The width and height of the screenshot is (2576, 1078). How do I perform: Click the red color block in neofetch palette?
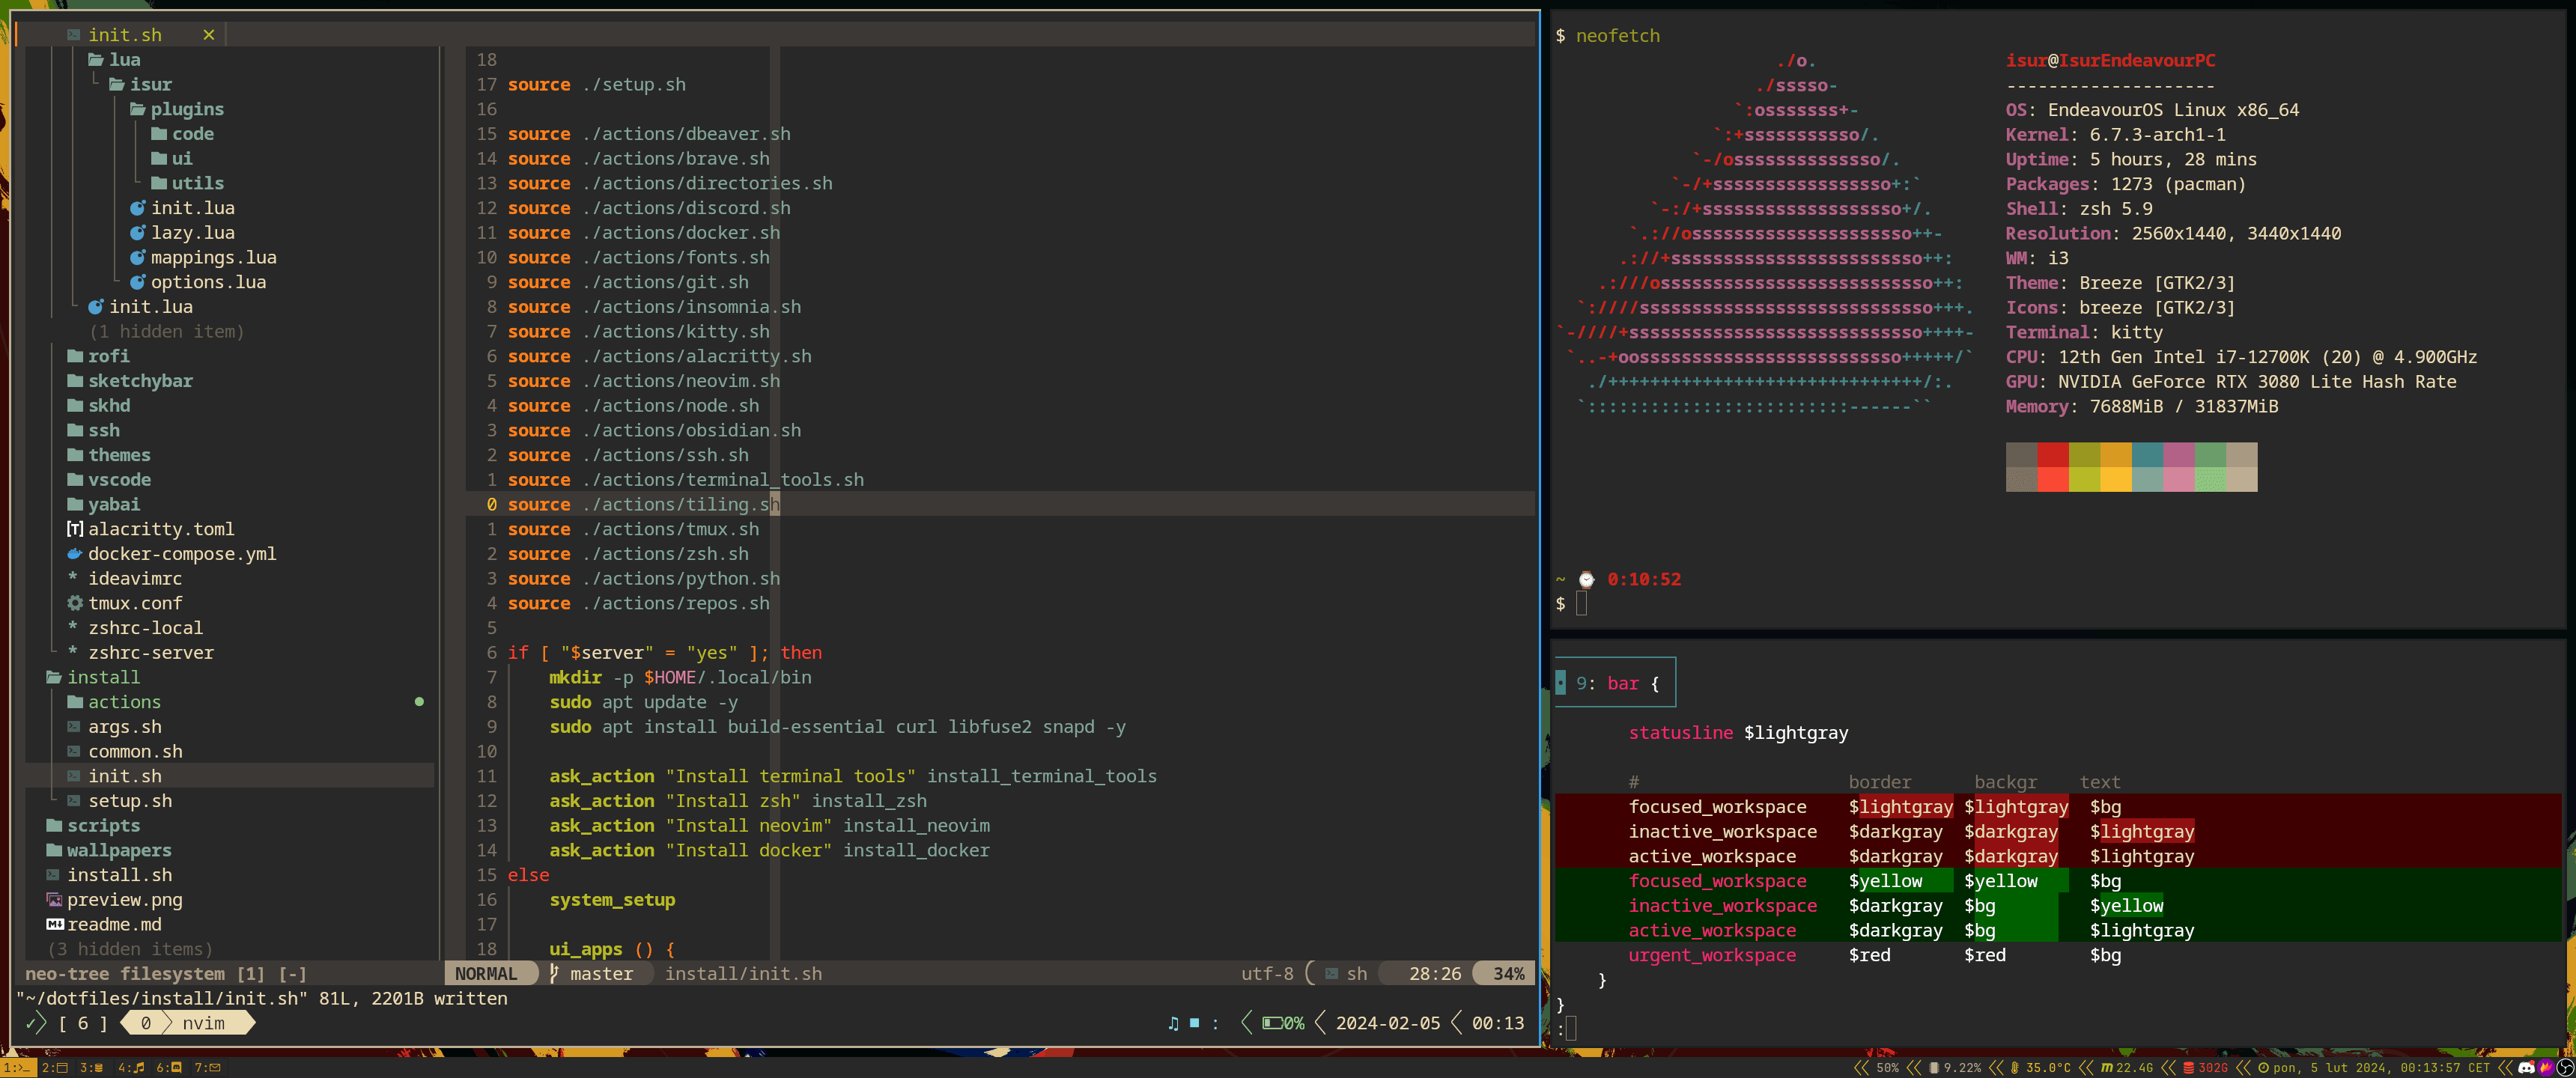coord(2052,455)
